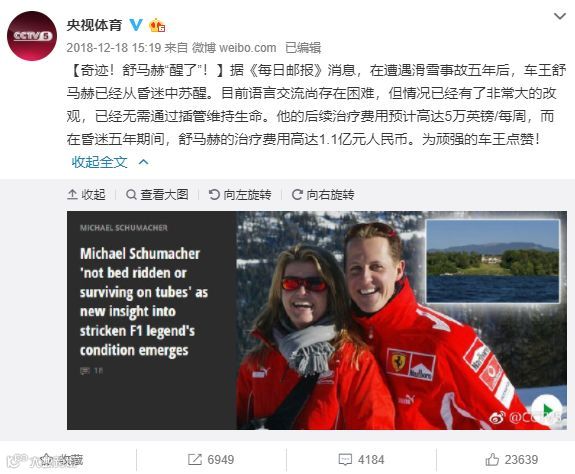Rotate image right with 向右旋转

click(x=323, y=194)
